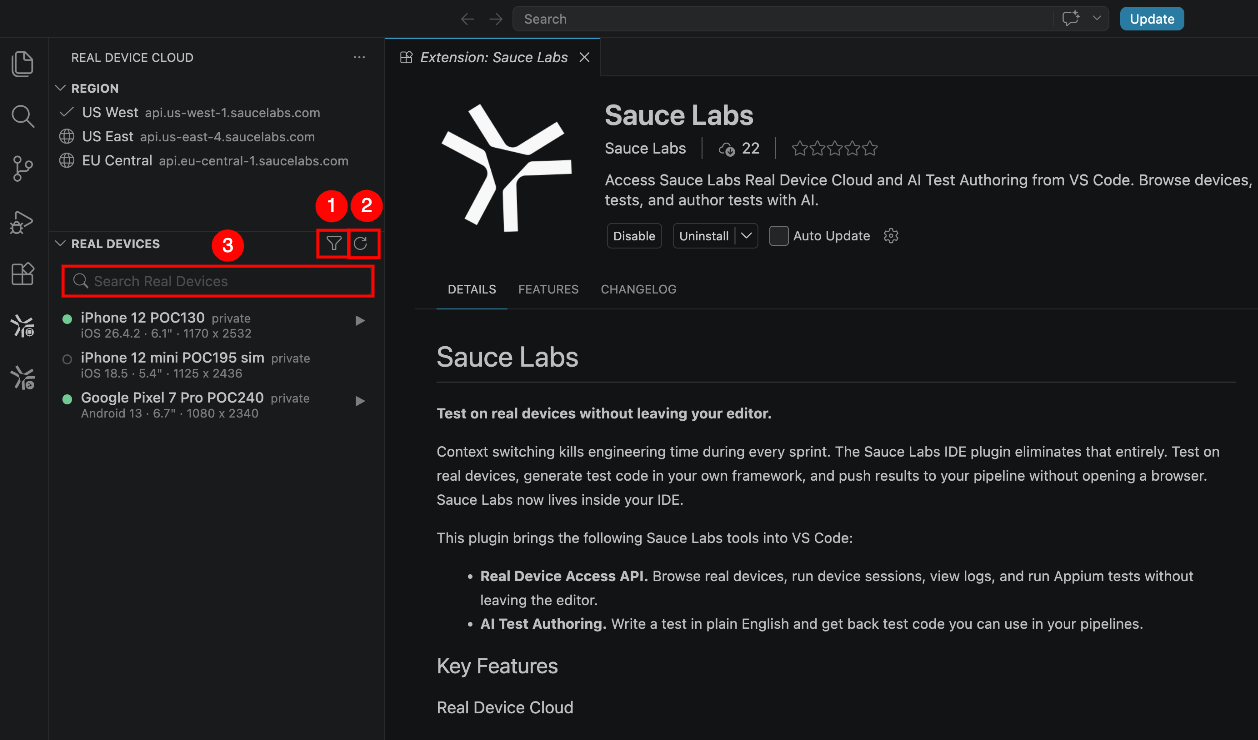Toggle the Auto Update checkbox
The width and height of the screenshot is (1258, 740).
(779, 236)
